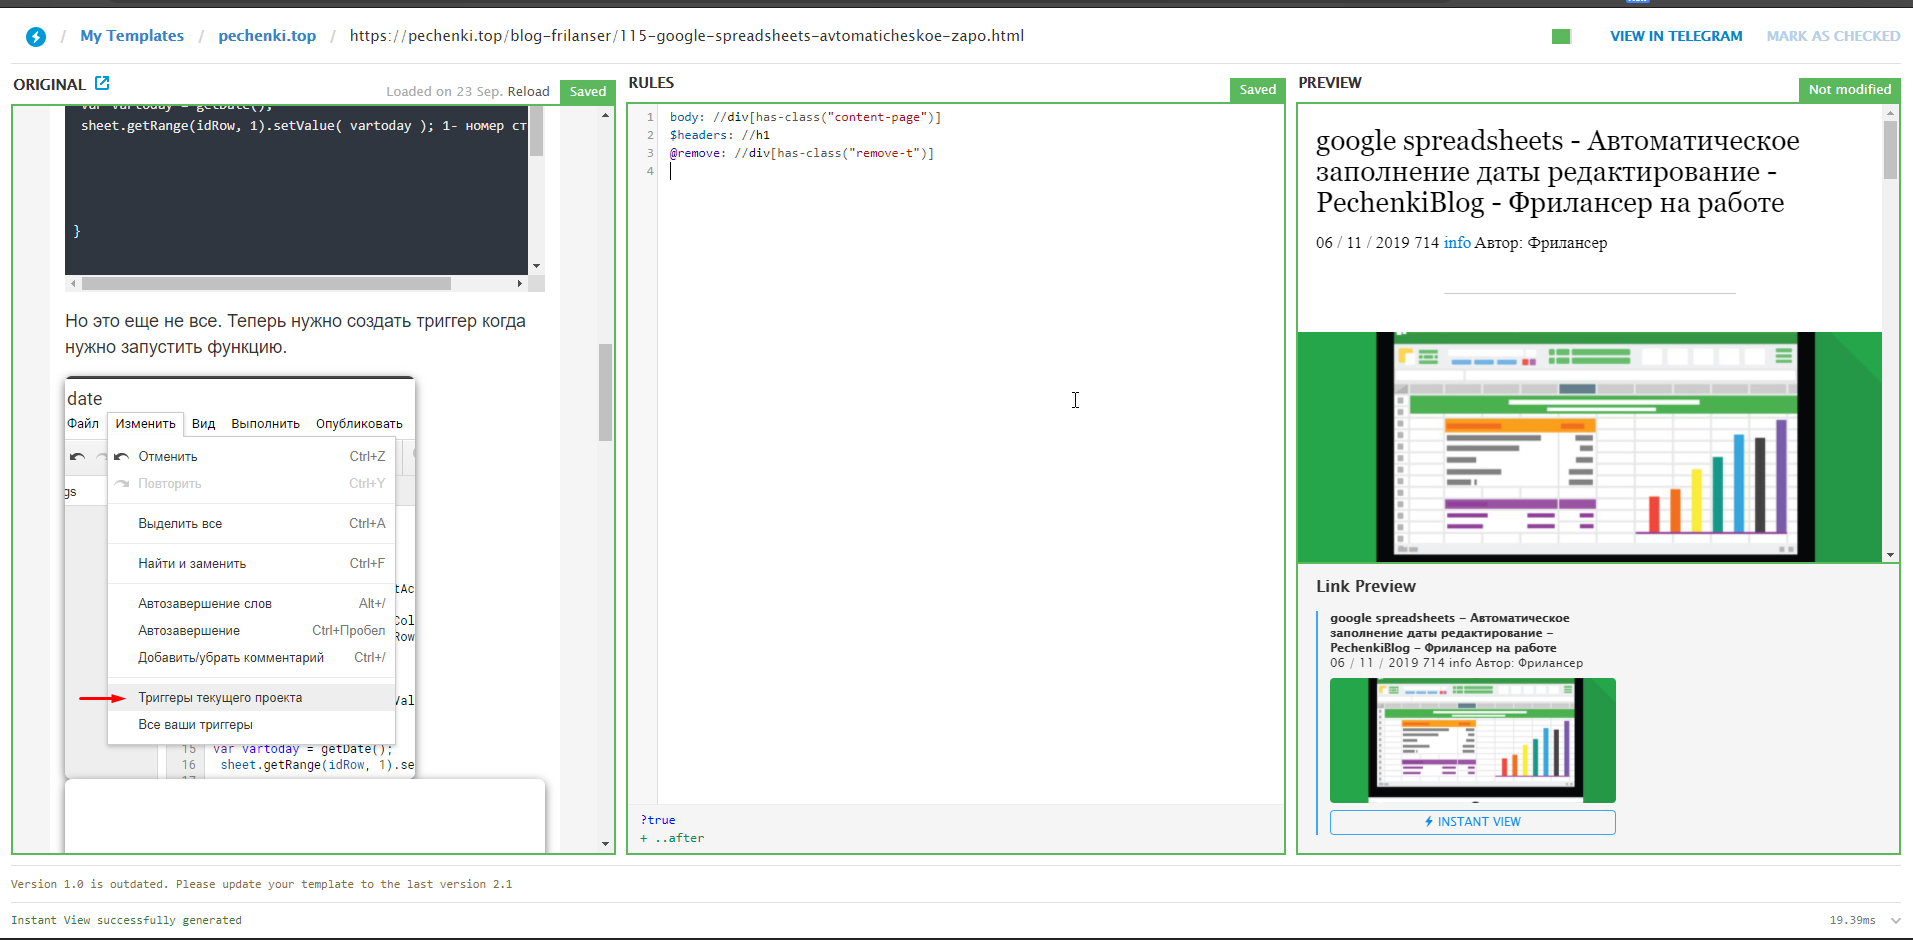Click the page URL in breadcrumb
The height and width of the screenshot is (940, 1913).
point(687,36)
